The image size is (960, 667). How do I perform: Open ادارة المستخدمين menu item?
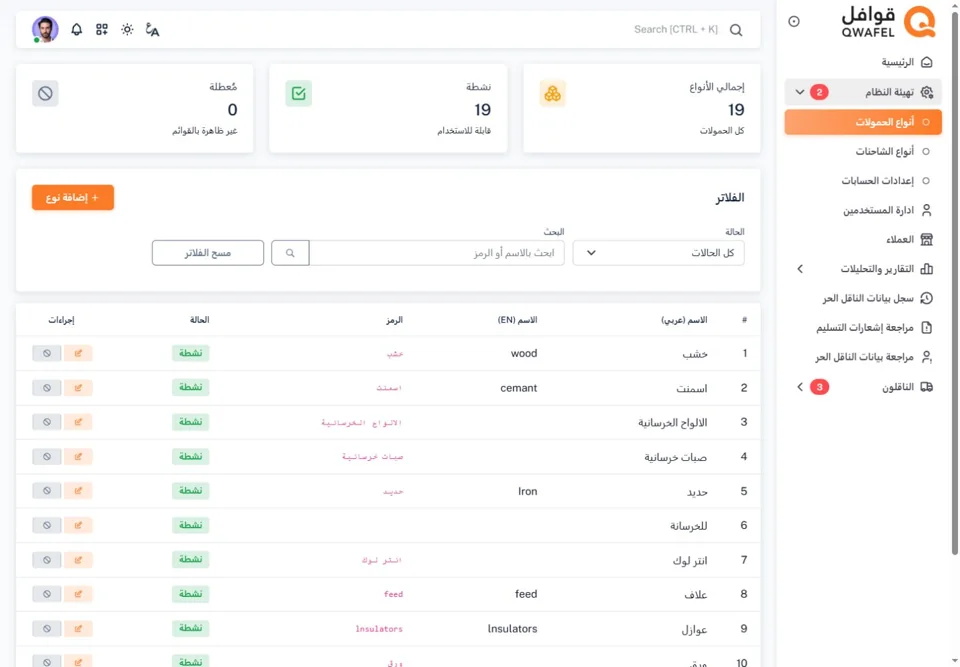[863, 210]
